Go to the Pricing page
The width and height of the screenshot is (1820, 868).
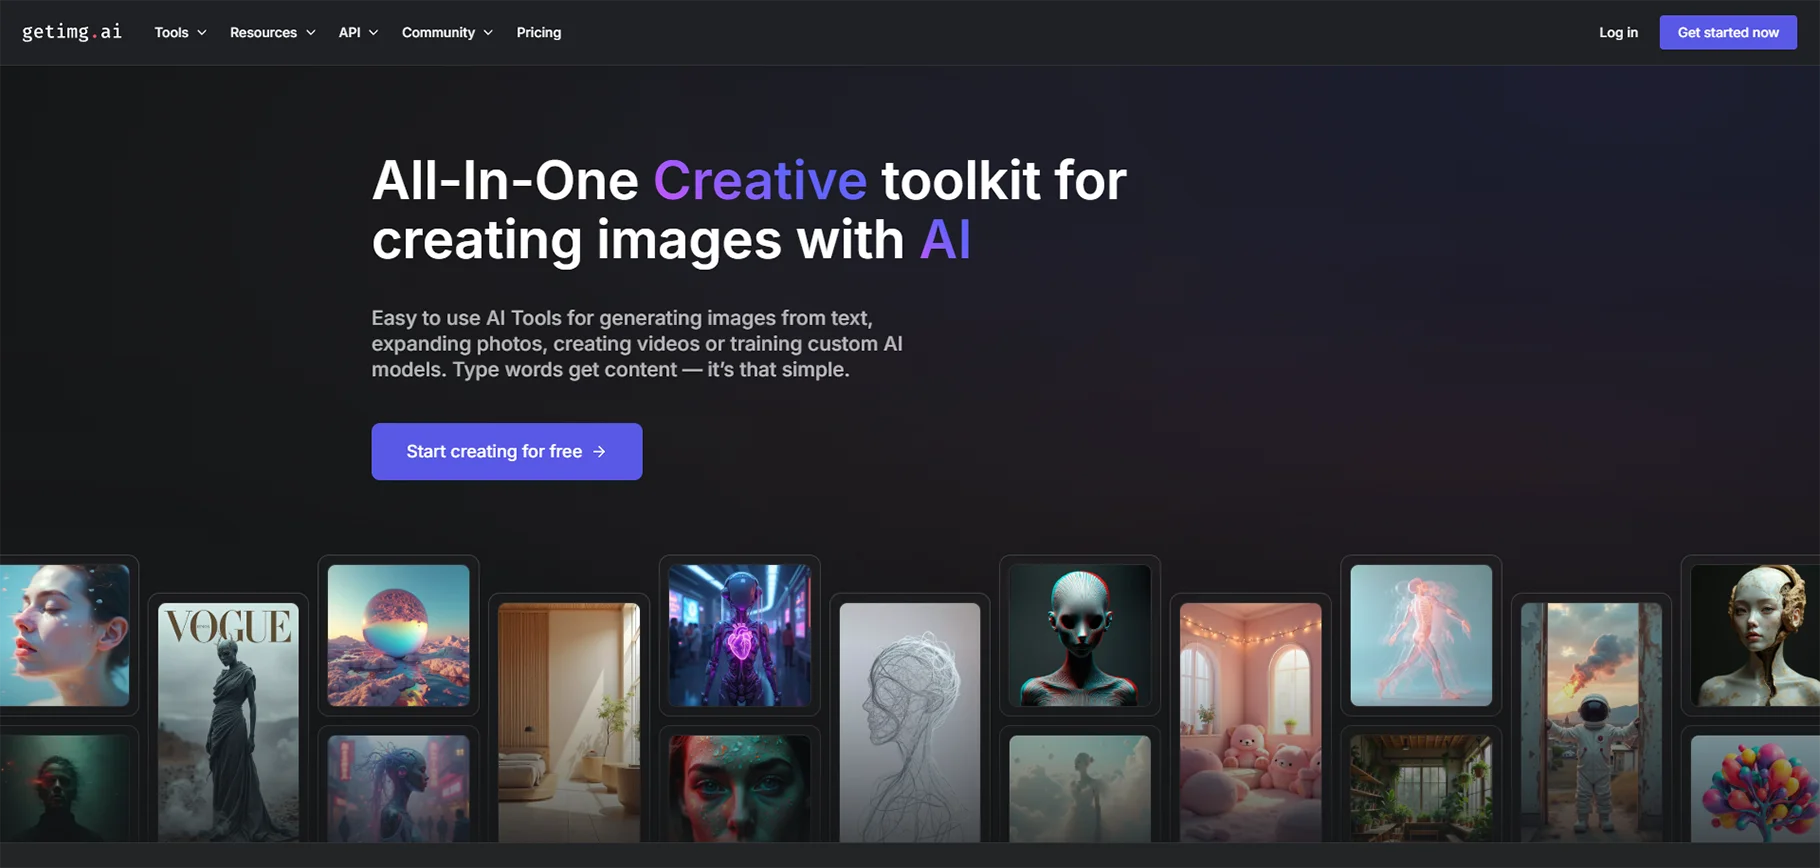pyautogui.click(x=539, y=32)
